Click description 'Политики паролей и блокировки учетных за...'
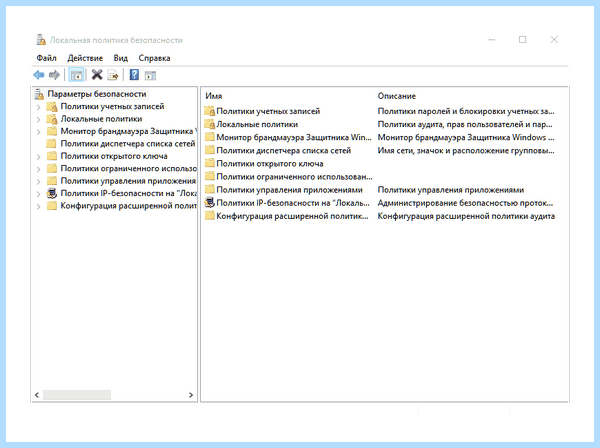 tap(466, 111)
